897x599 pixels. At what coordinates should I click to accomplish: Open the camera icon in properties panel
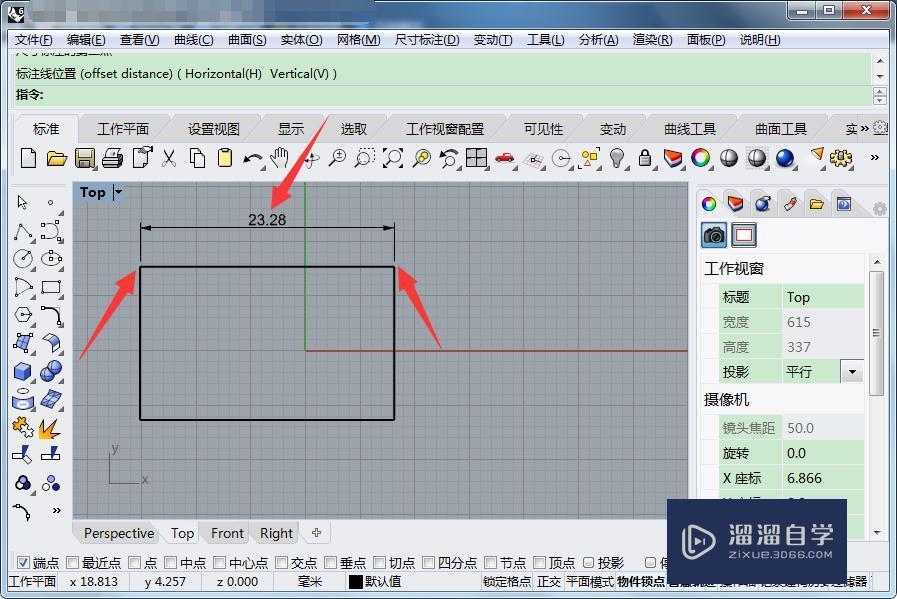click(712, 235)
